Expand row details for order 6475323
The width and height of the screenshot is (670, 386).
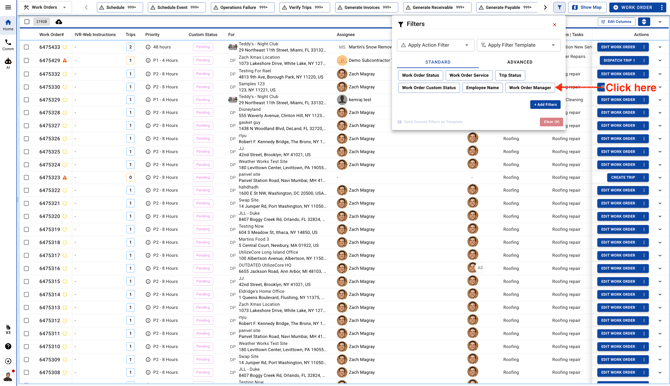[660, 177]
